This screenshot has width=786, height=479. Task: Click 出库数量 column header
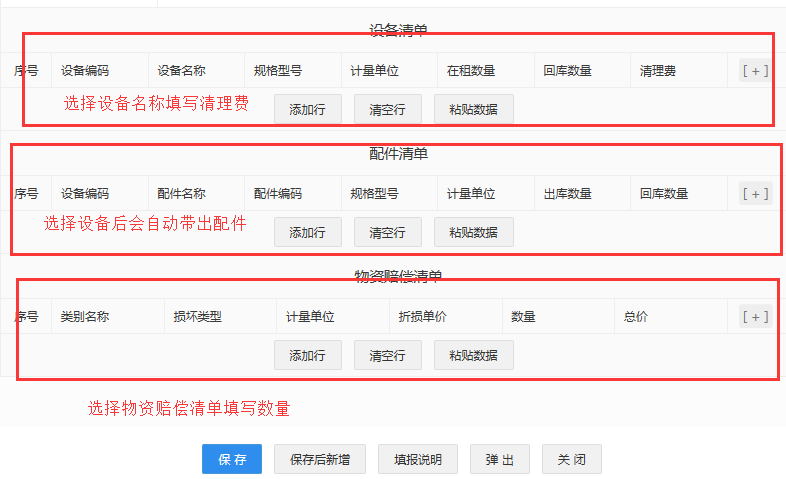click(567, 193)
